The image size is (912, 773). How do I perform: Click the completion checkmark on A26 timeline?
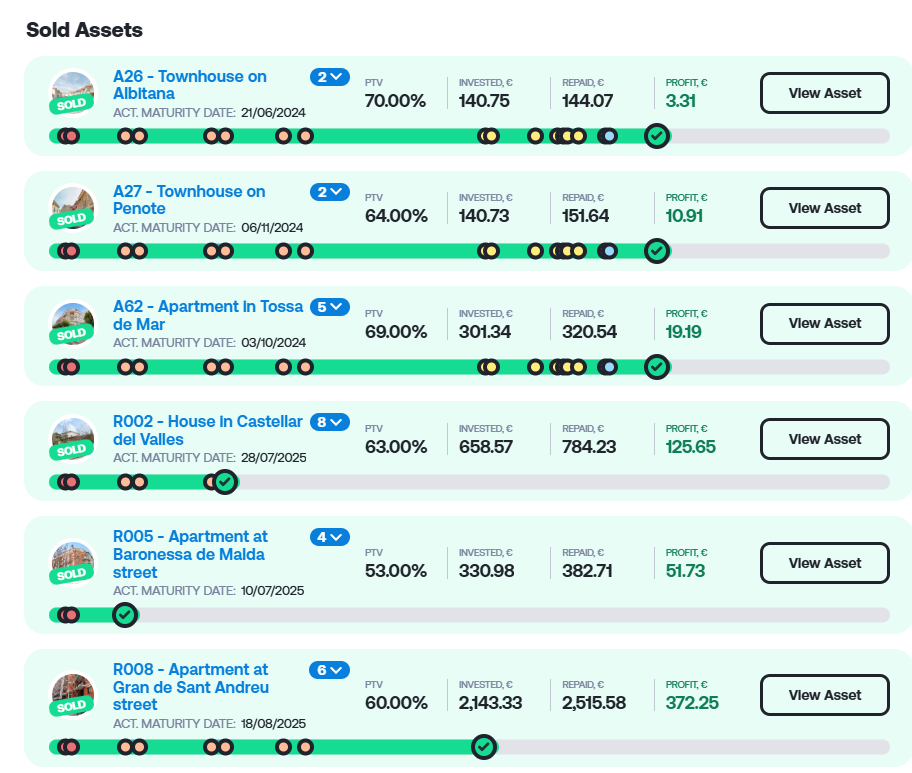(x=657, y=136)
